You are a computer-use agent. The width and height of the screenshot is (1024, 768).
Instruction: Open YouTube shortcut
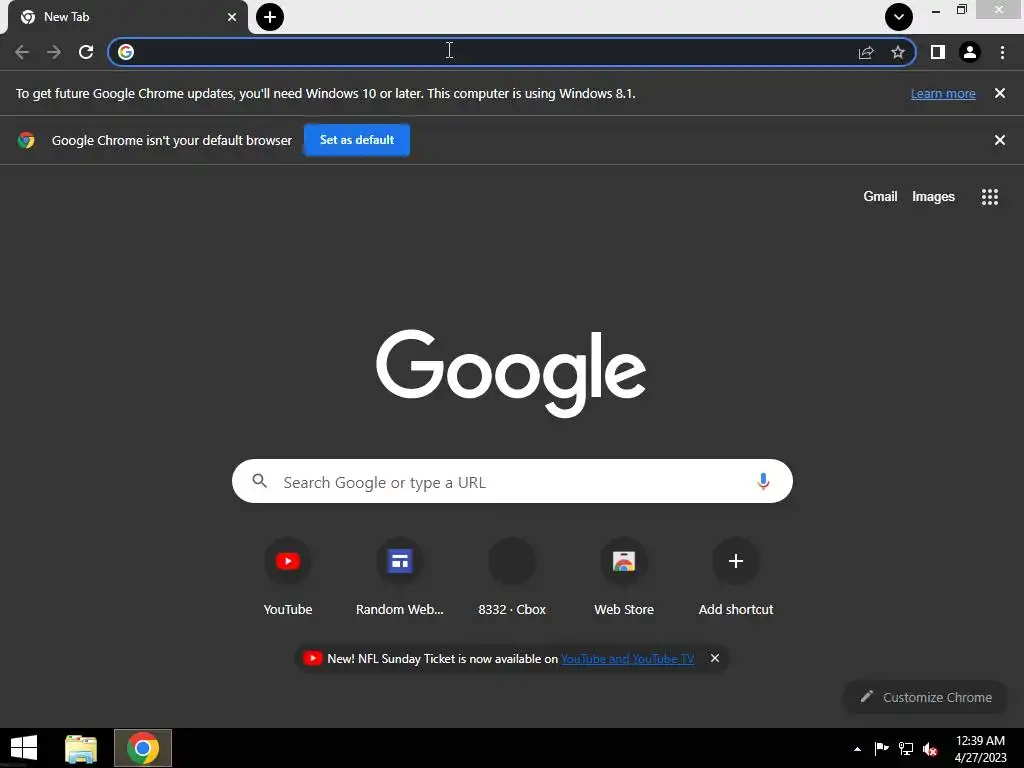tap(288, 577)
